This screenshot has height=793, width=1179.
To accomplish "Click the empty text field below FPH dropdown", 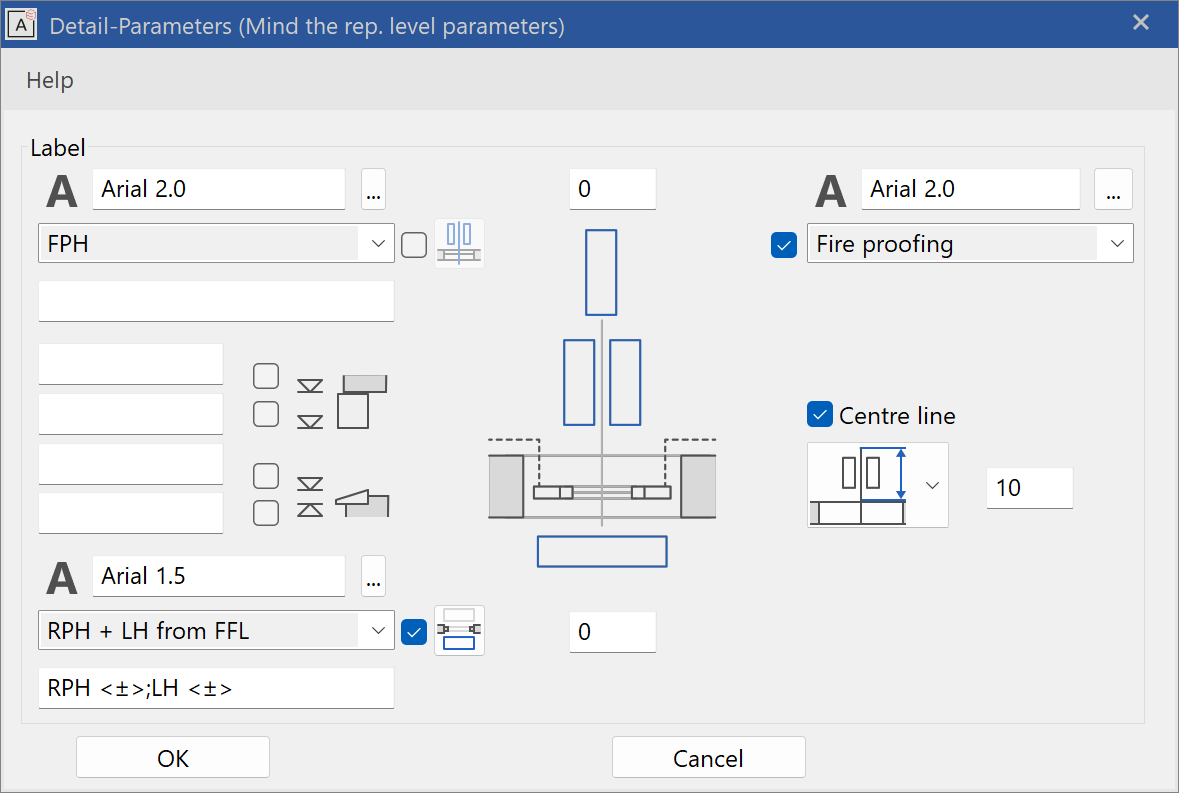I will click(217, 301).
